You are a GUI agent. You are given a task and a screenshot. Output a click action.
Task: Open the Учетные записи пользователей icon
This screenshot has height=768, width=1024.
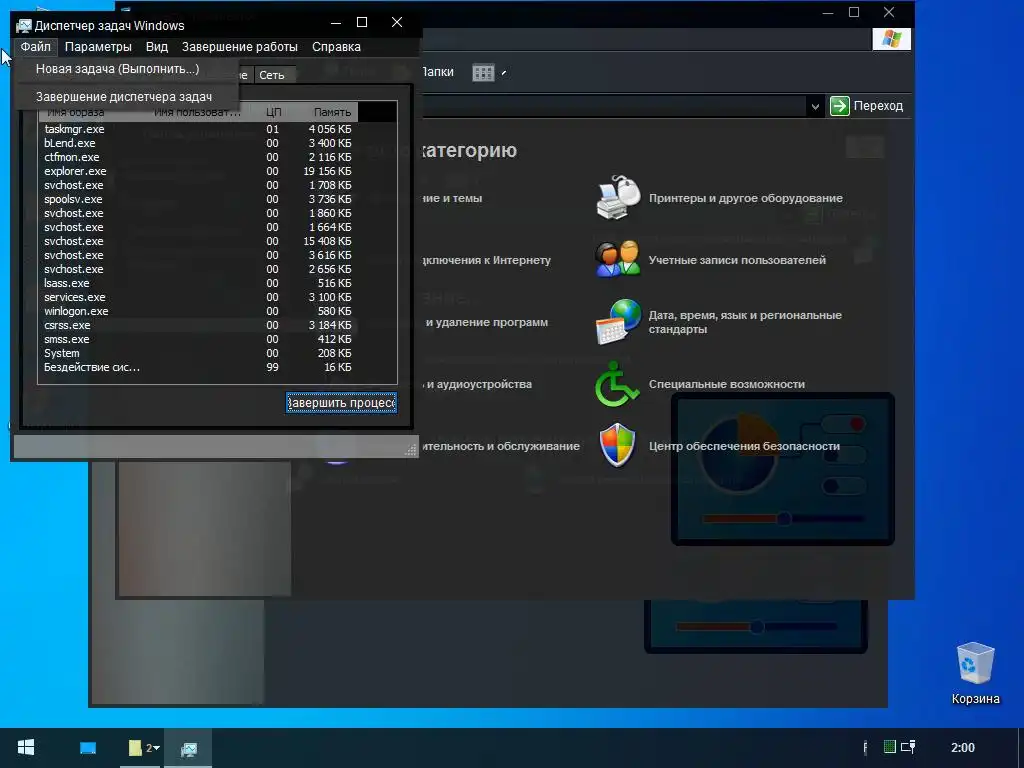[618, 259]
